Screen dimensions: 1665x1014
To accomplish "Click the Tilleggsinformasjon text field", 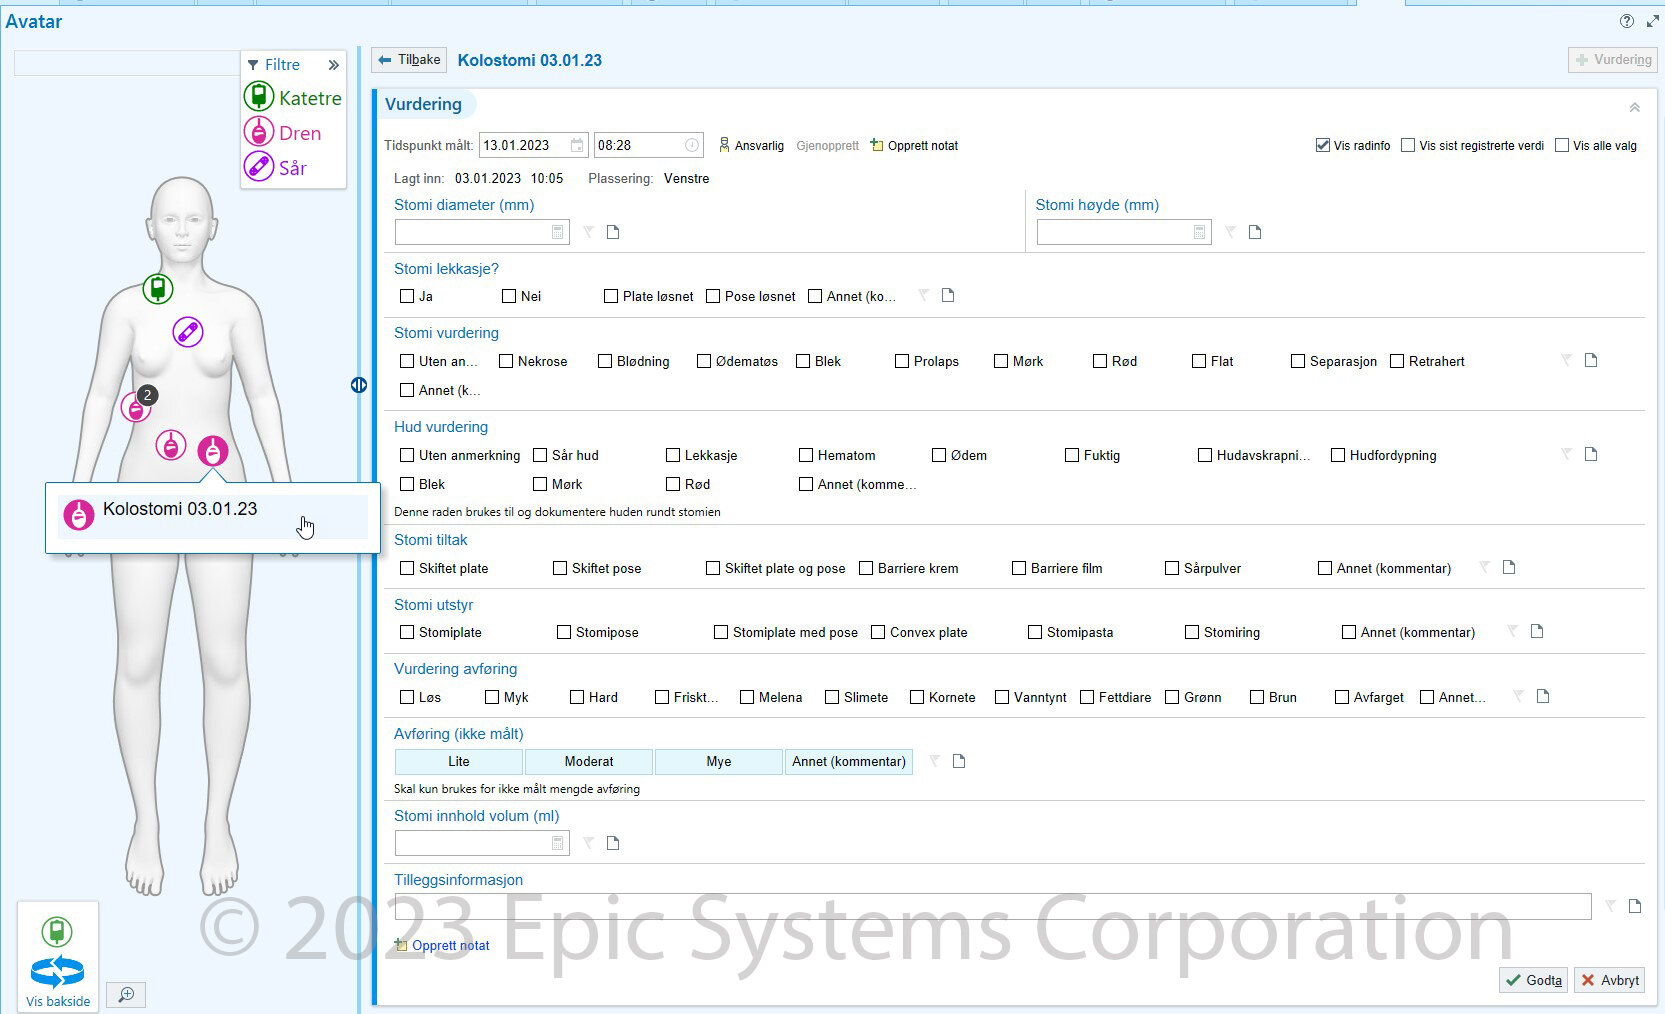I will coord(992,906).
